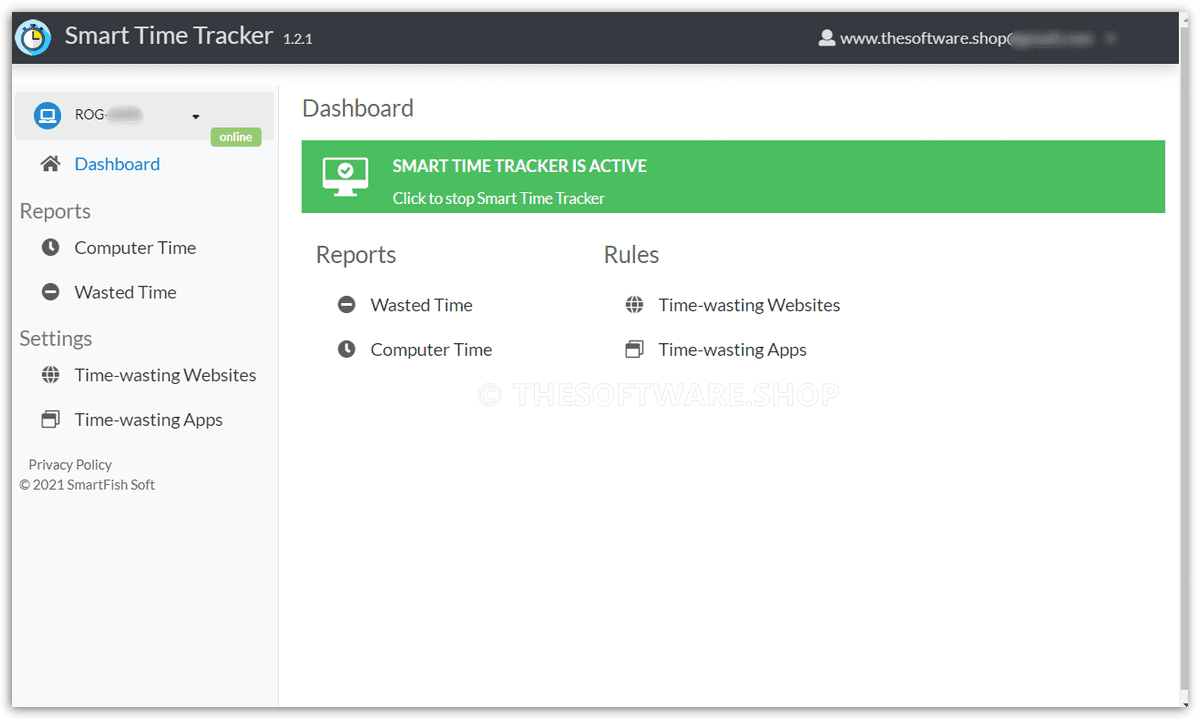Click the user account avatar icon
The height and width of the screenshot is (719, 1200).
[x=826, y=38]
